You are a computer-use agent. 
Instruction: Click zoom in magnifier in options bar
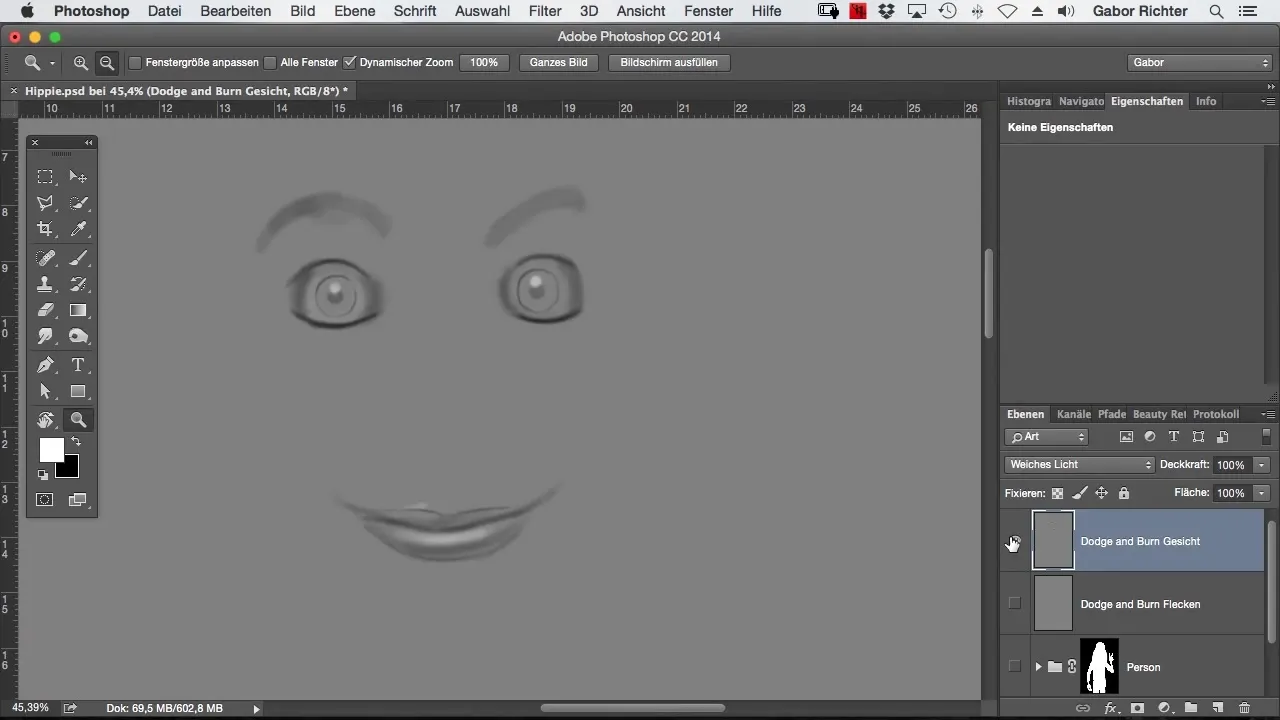pyautogui.click(x=81, y=62)
